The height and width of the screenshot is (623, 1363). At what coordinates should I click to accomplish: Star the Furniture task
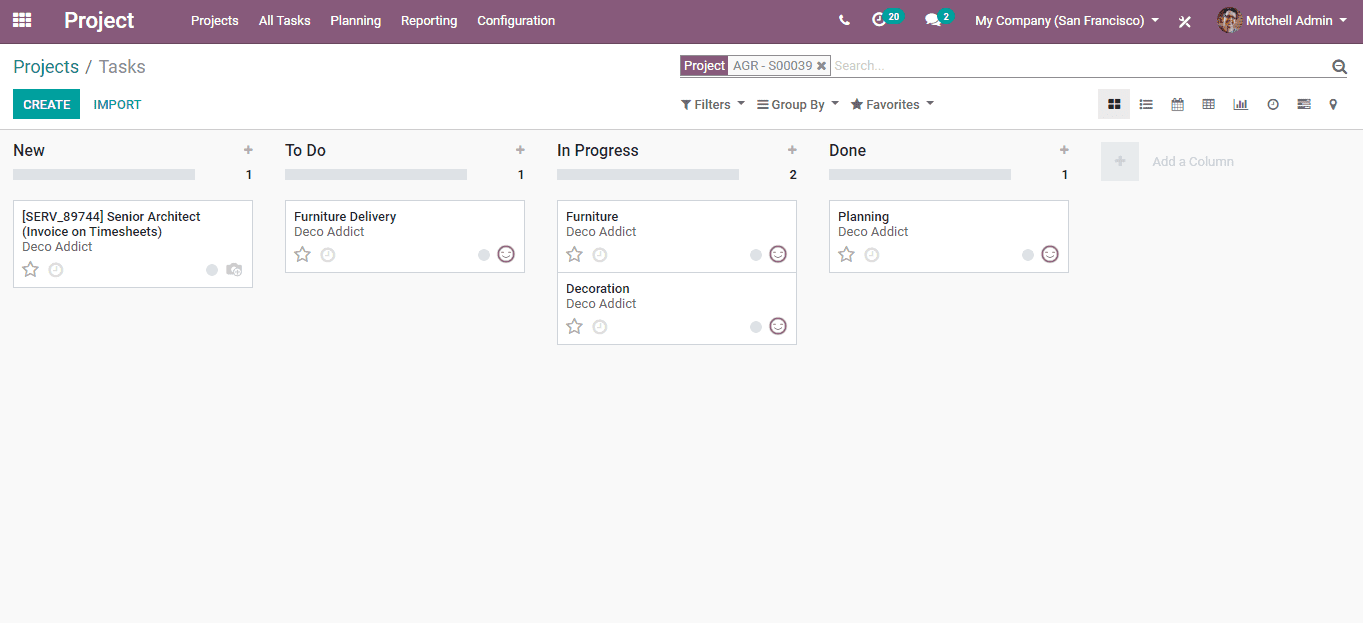[x=575, y=254]
